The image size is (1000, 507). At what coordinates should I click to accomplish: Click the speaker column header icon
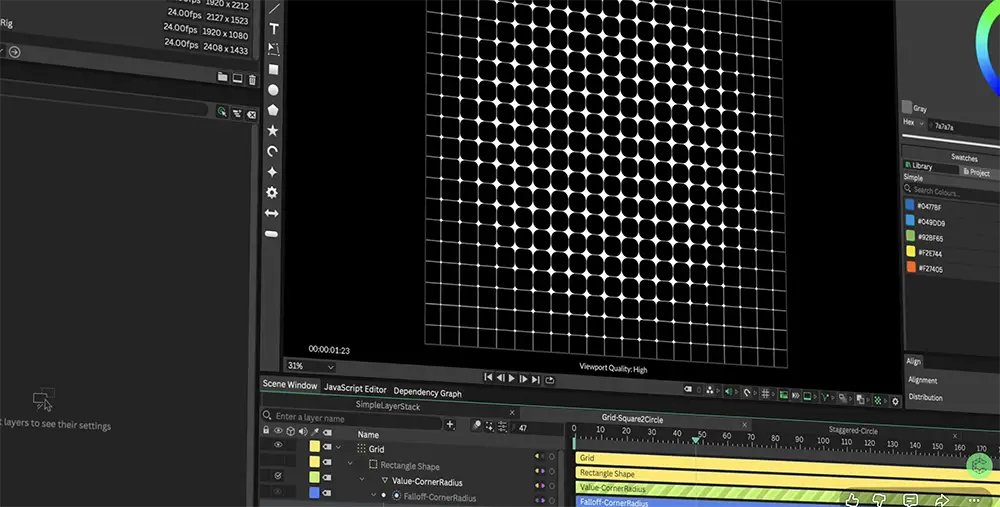[303, 432]
